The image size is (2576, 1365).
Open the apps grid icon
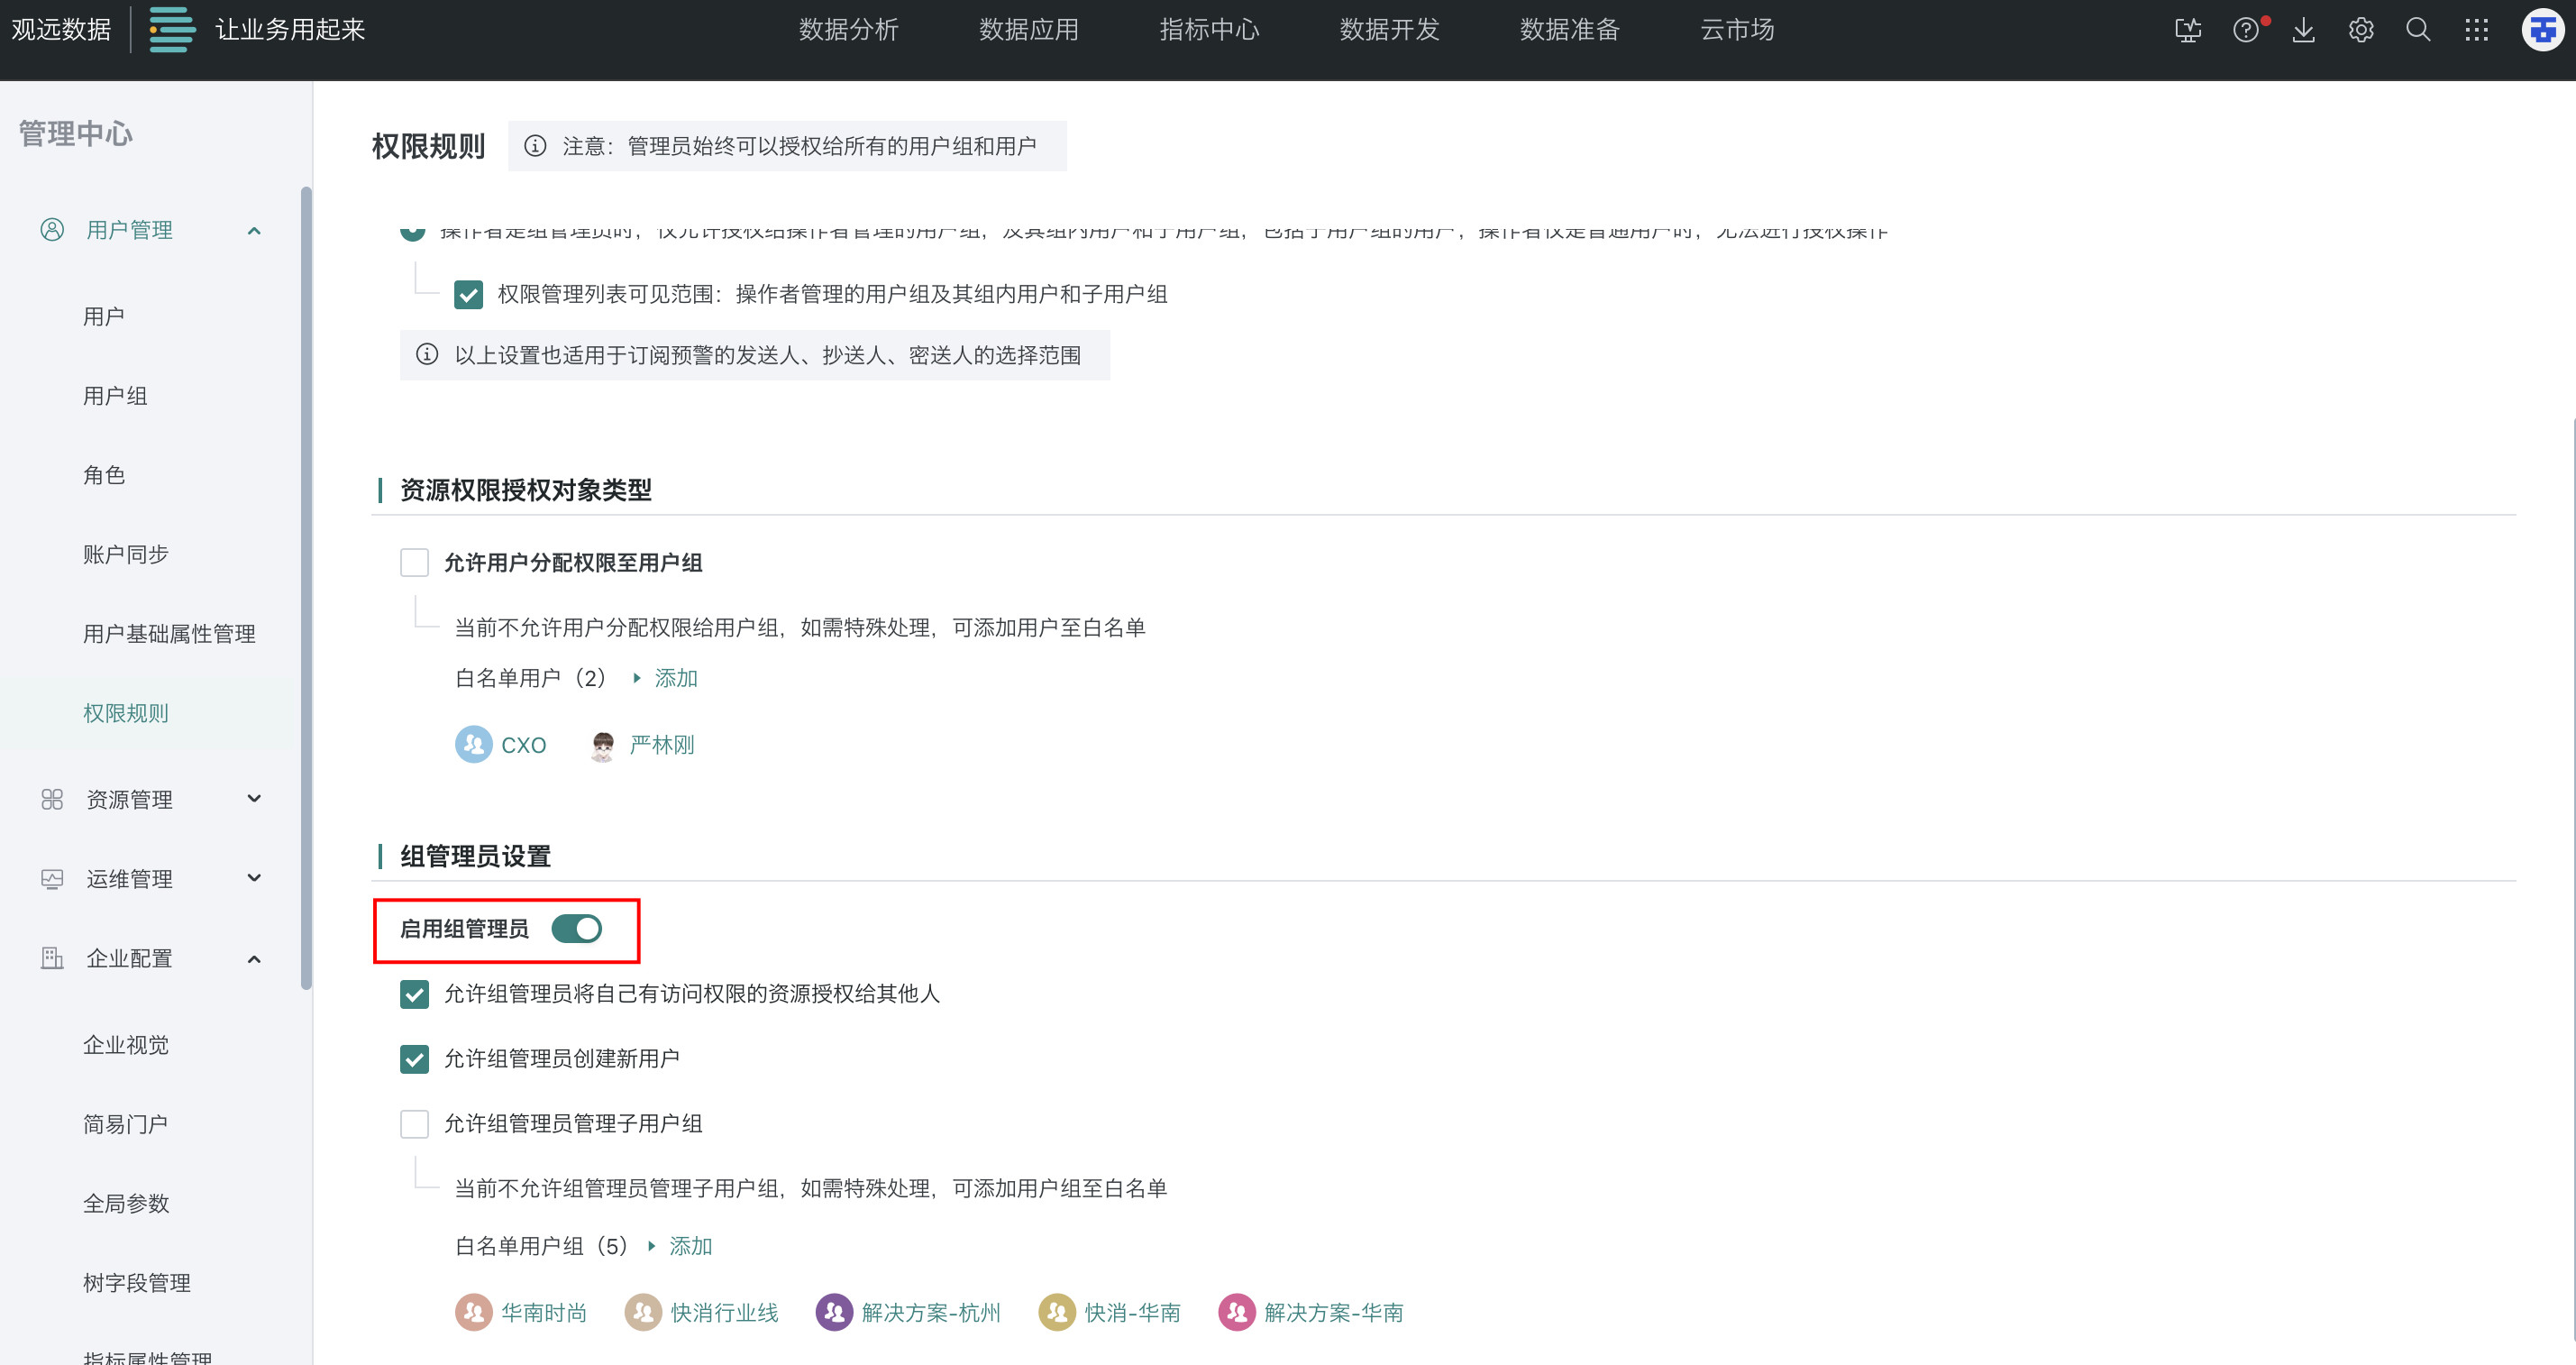pos(2476,30)
